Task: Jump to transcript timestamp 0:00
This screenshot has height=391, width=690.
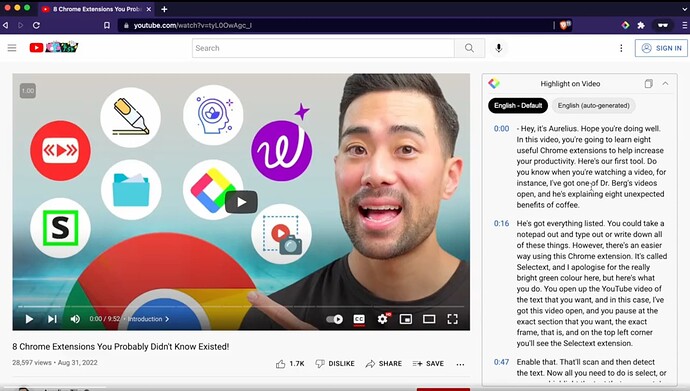Action: (x=501, y=129)
